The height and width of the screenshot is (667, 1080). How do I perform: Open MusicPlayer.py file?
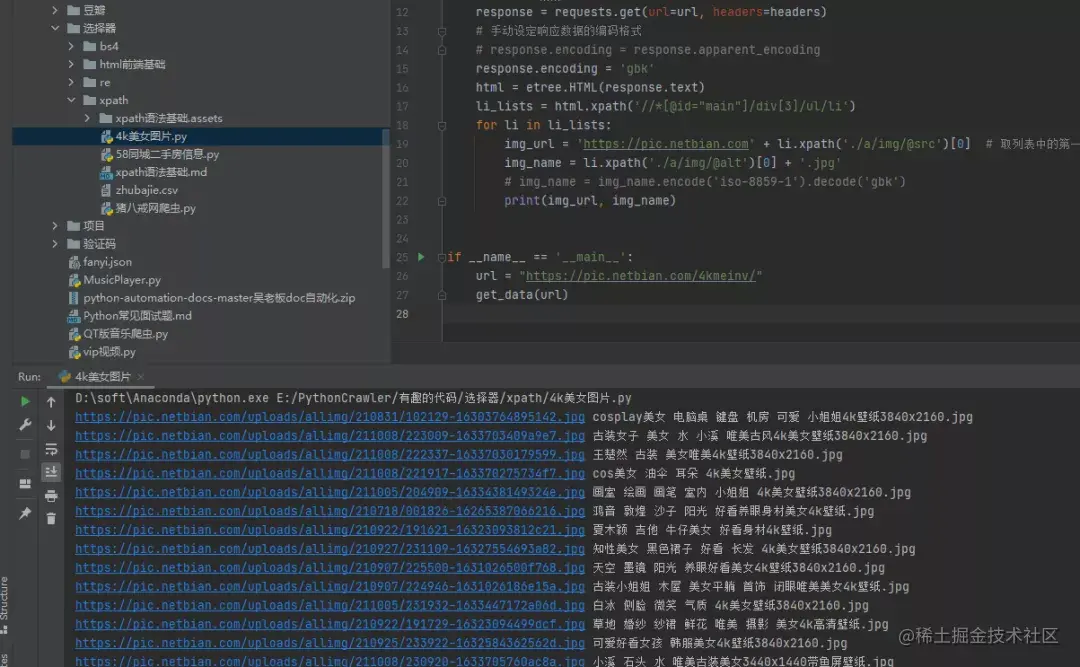point(121,280)
